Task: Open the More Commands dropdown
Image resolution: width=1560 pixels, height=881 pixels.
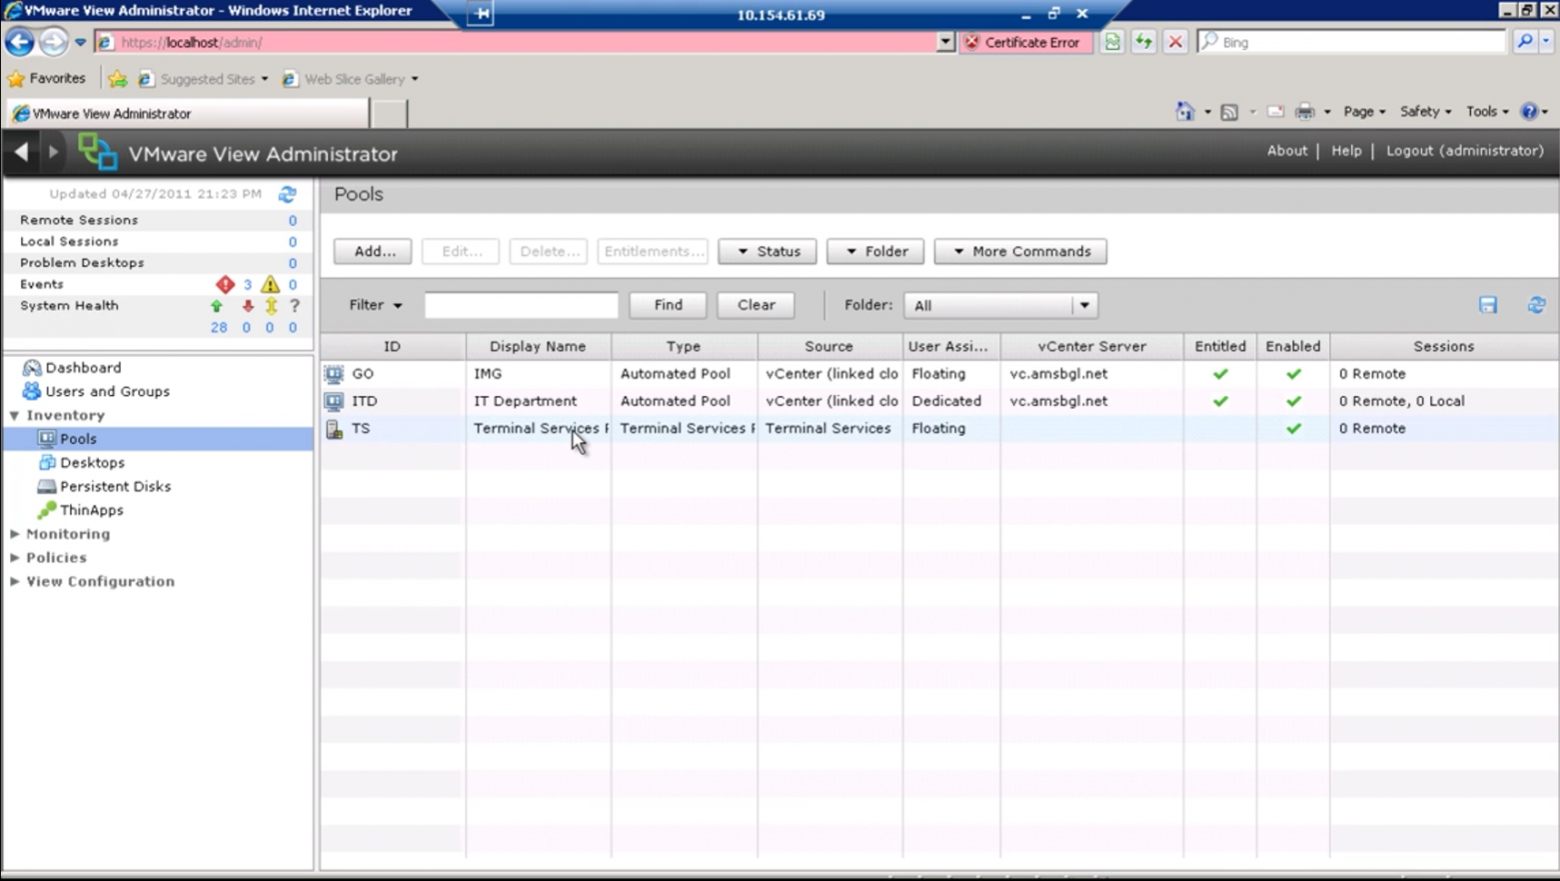Action: [1020, 251]
